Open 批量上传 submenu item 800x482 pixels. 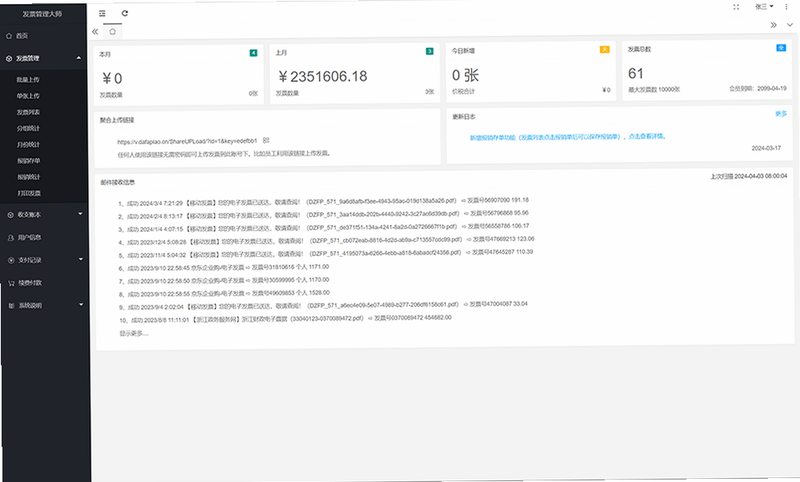click(x=28, y=80)
